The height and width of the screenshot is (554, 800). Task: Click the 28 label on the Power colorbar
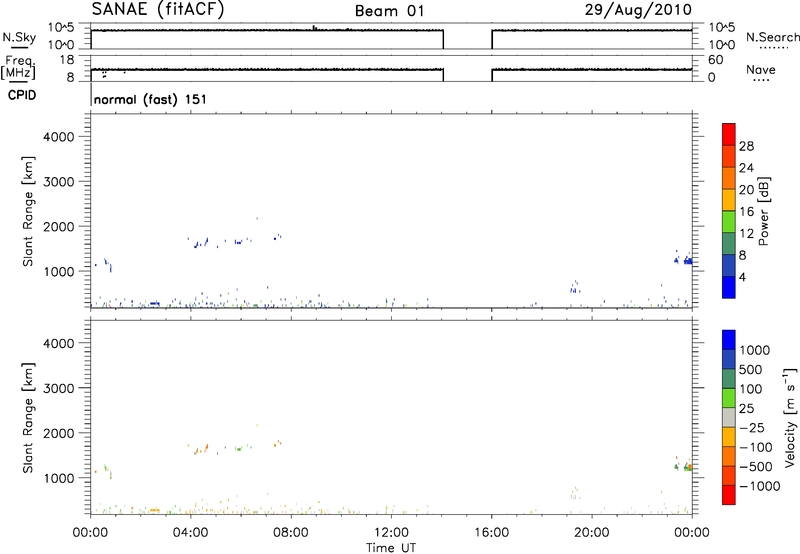(746, 146)
